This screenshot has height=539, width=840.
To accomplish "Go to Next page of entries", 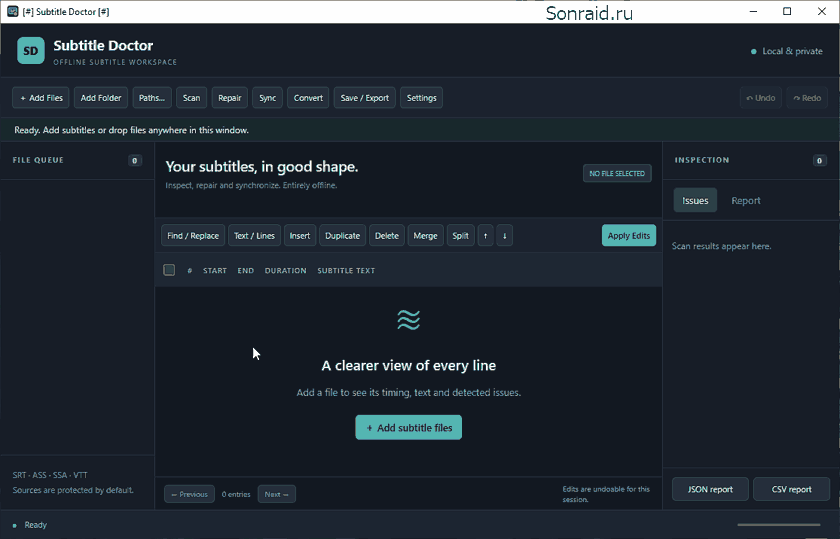I will point(276,494).
